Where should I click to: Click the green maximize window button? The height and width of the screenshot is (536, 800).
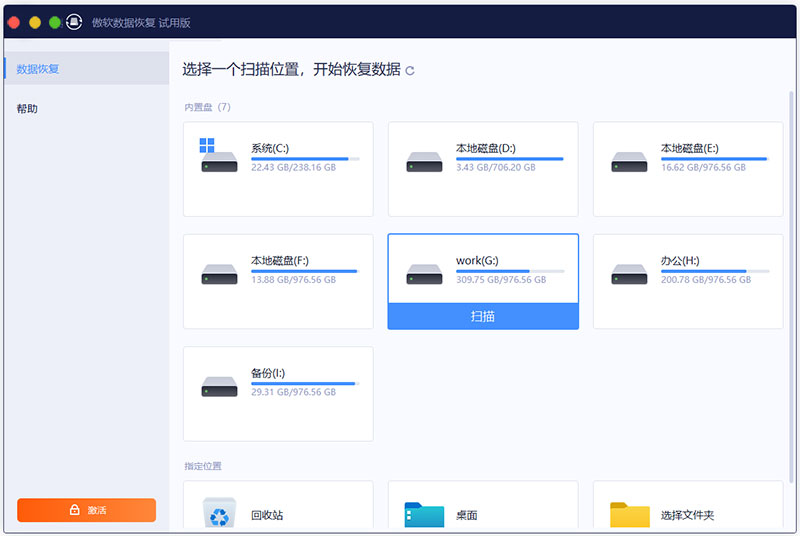click(x=55, y=22)
